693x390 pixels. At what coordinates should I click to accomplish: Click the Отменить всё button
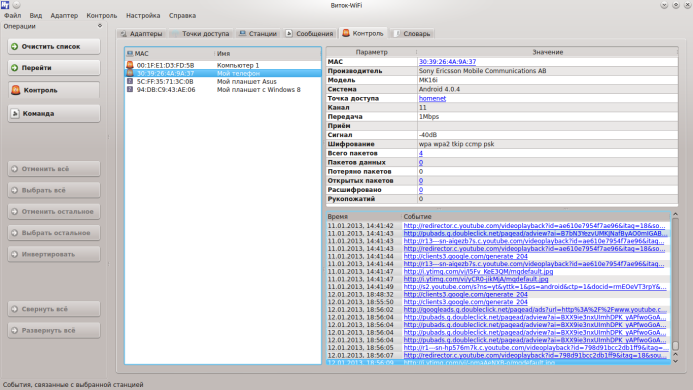(54, 169)
